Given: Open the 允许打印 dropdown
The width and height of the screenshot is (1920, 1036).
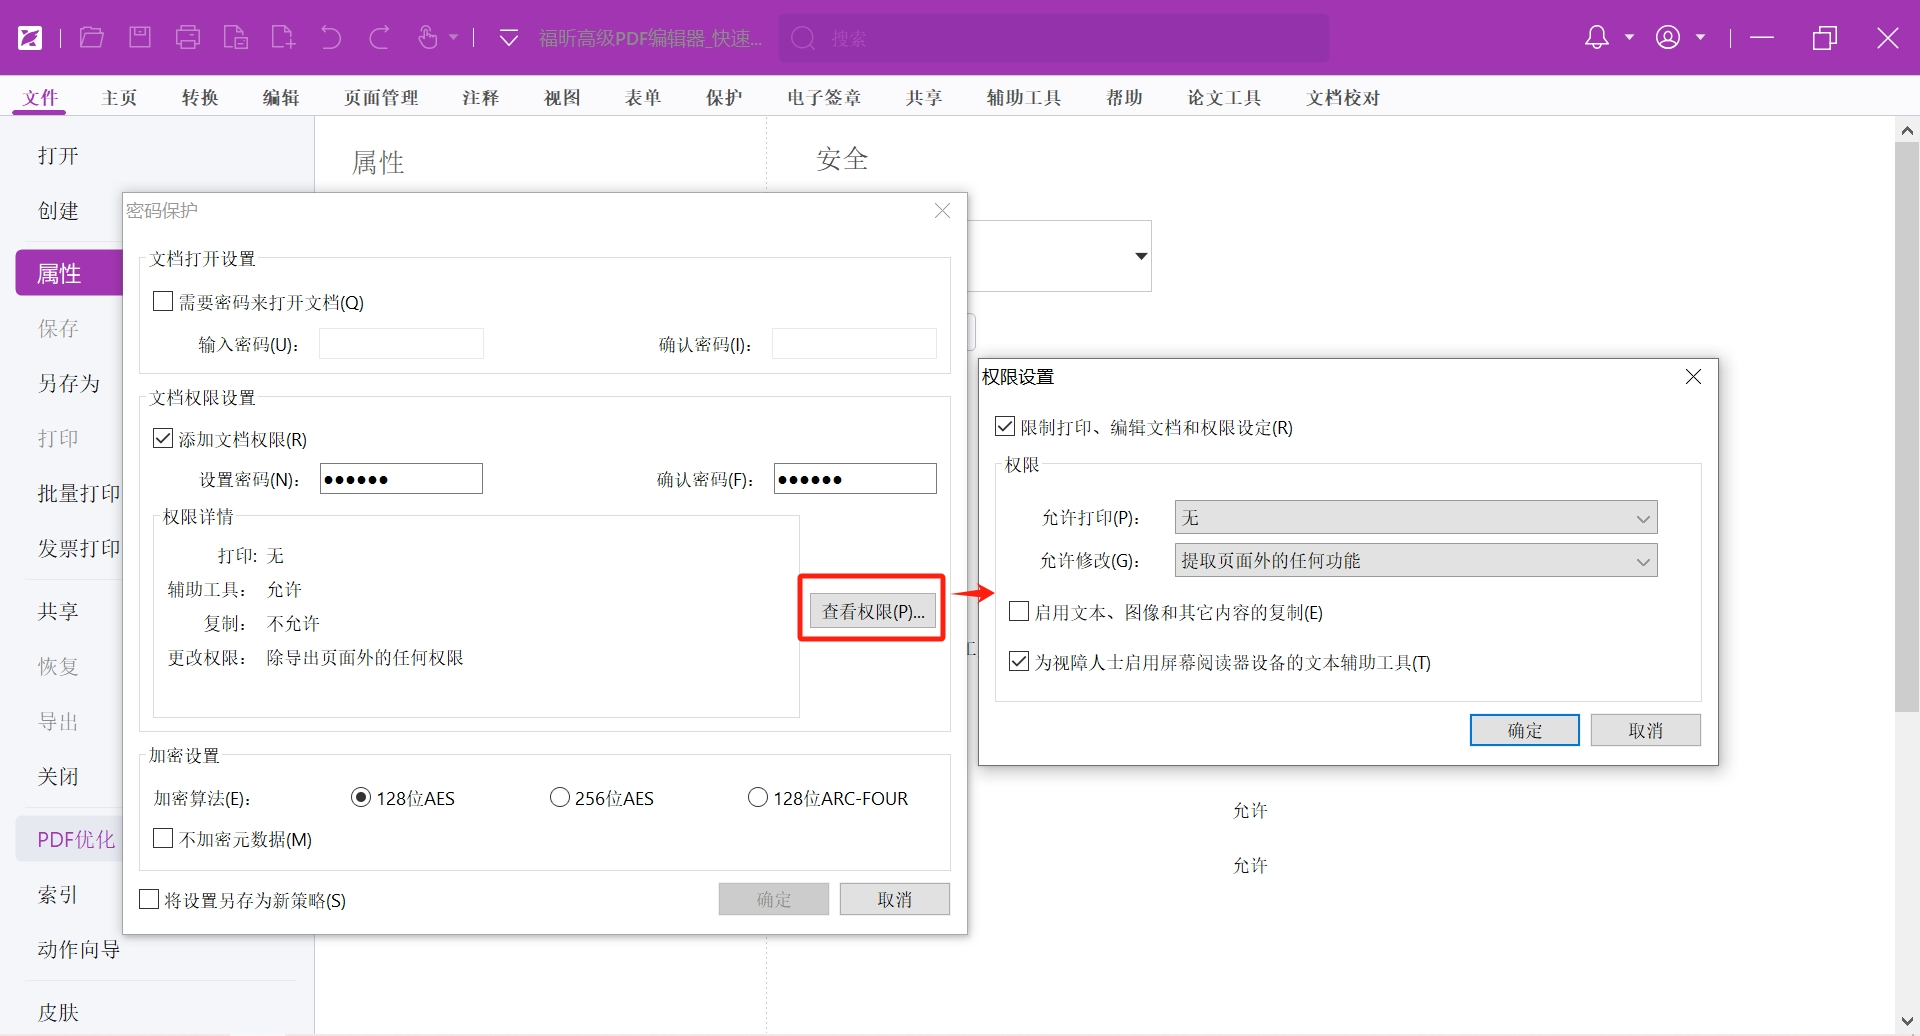Looking at the screenshot, I should click(x=1415, y=518).
